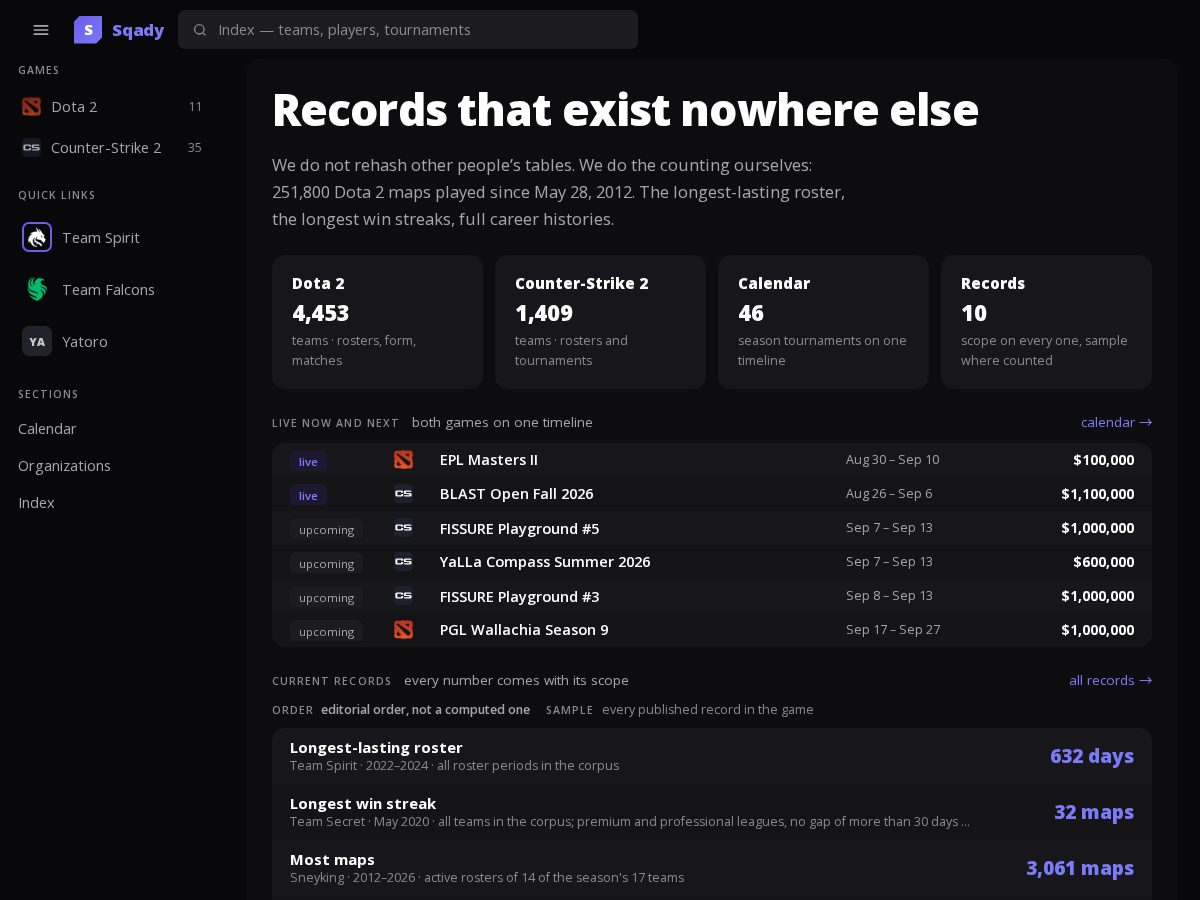Click live badge on EPL Masters II
Image resolution: width=1200 pixels, height=900 pixels.
pos(308,461)
